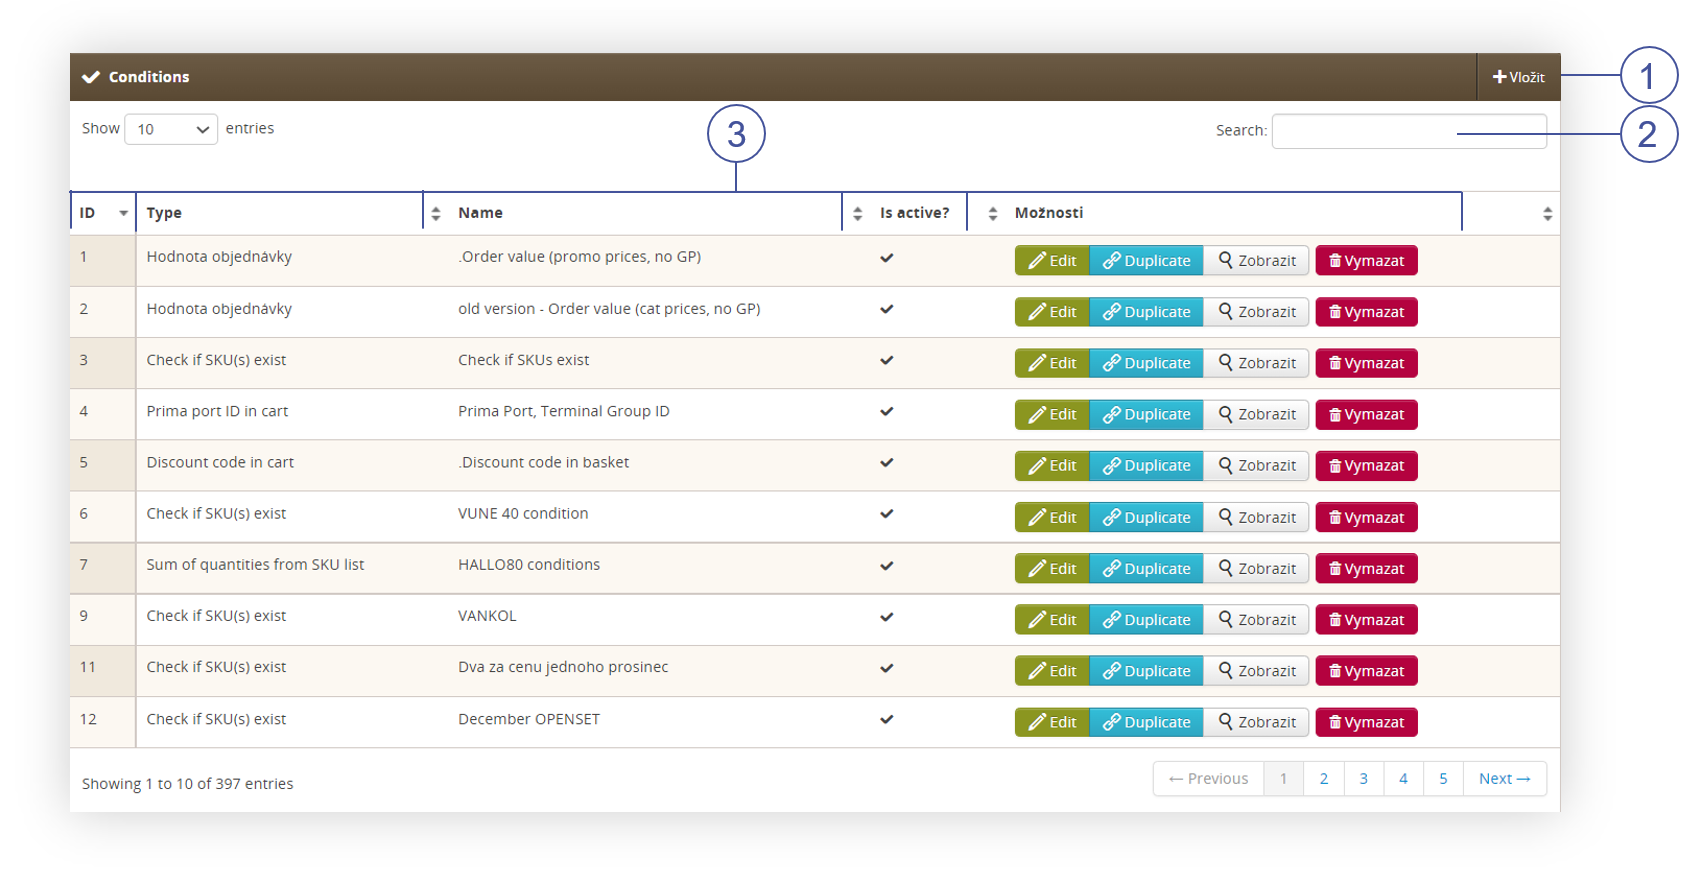Go to page 3 of results
This screenshot has width=1692, height=873.
click(x=1364, y=779)
